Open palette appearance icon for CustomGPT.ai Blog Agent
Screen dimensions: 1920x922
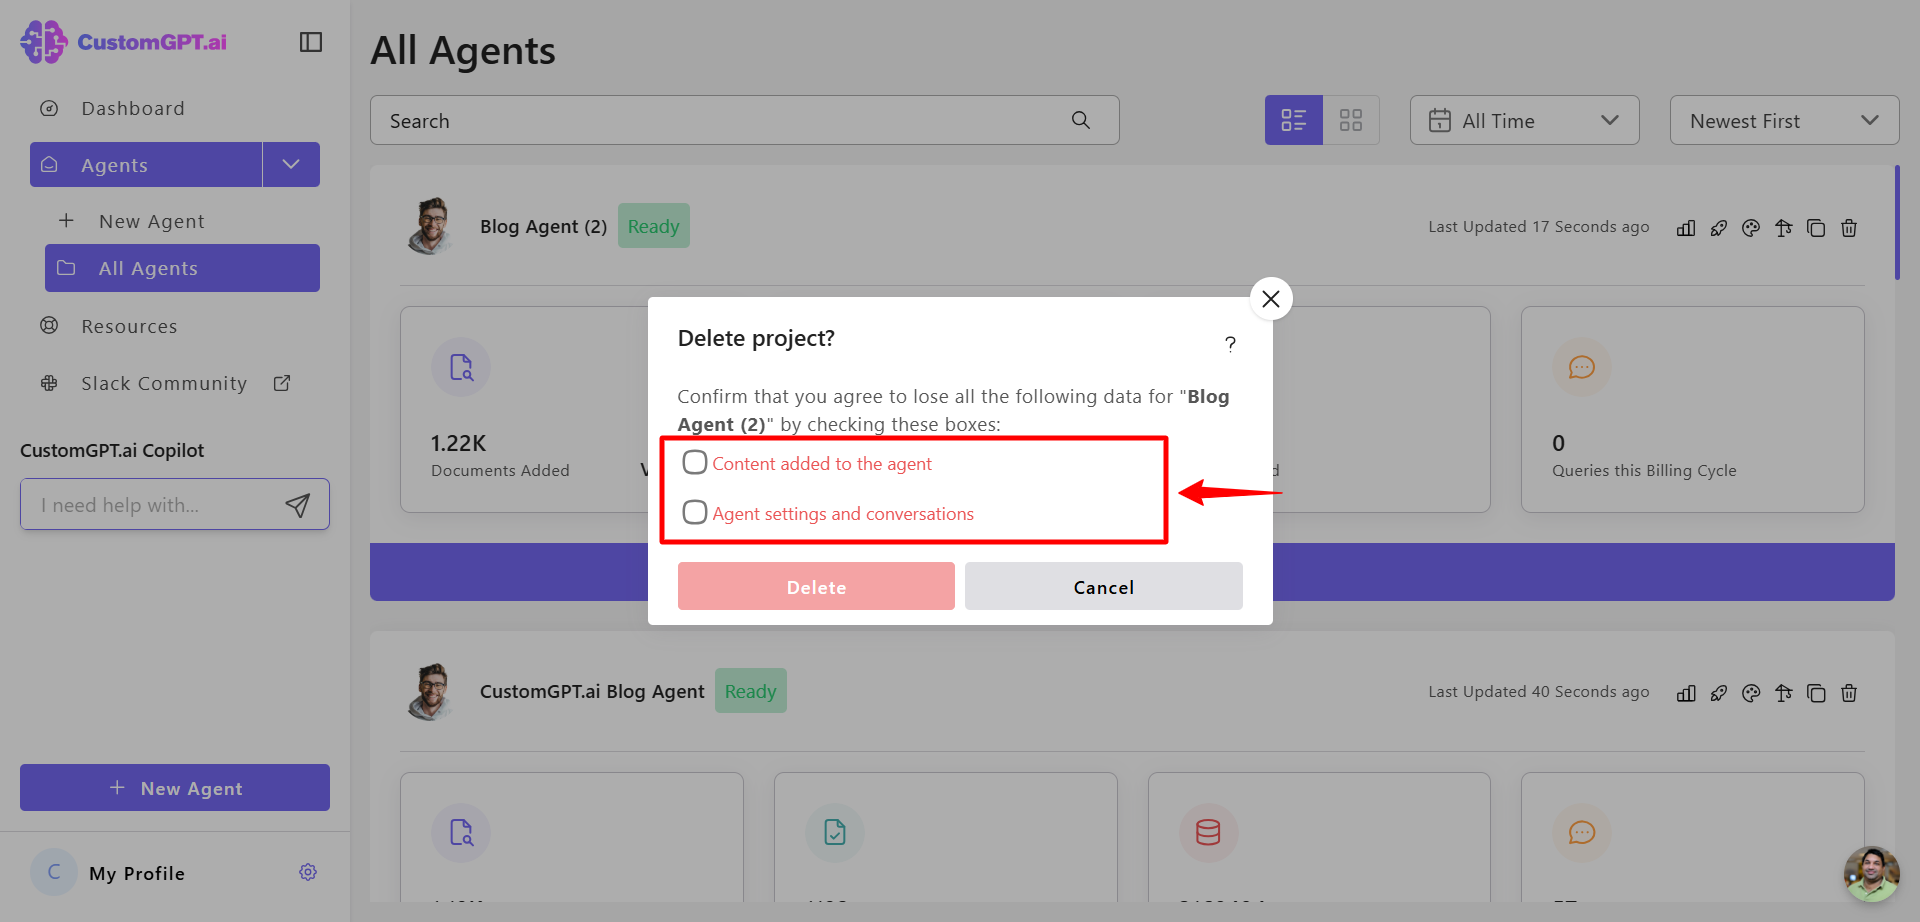coord(1751,693)
